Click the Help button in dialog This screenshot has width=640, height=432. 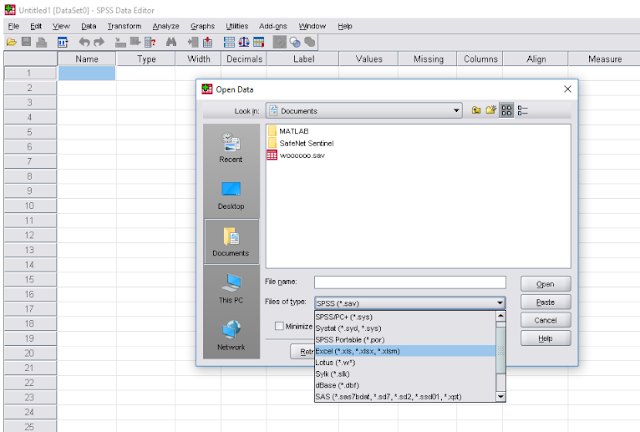[545, 338]
